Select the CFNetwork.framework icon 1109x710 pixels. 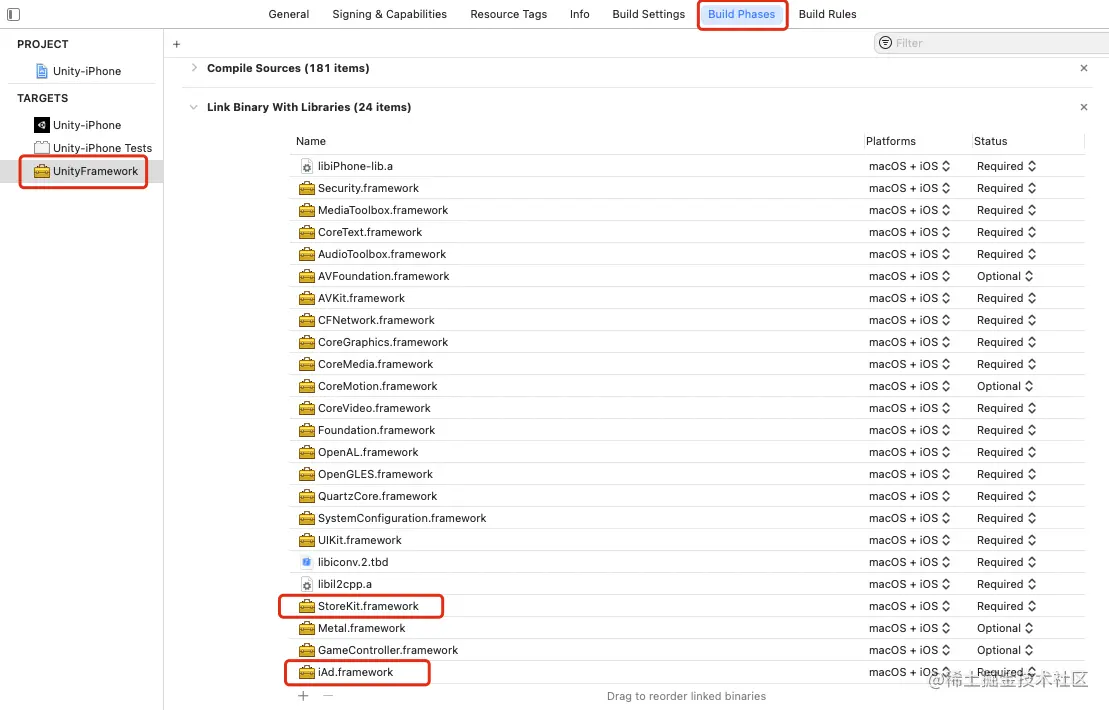(x=306, y=320)
